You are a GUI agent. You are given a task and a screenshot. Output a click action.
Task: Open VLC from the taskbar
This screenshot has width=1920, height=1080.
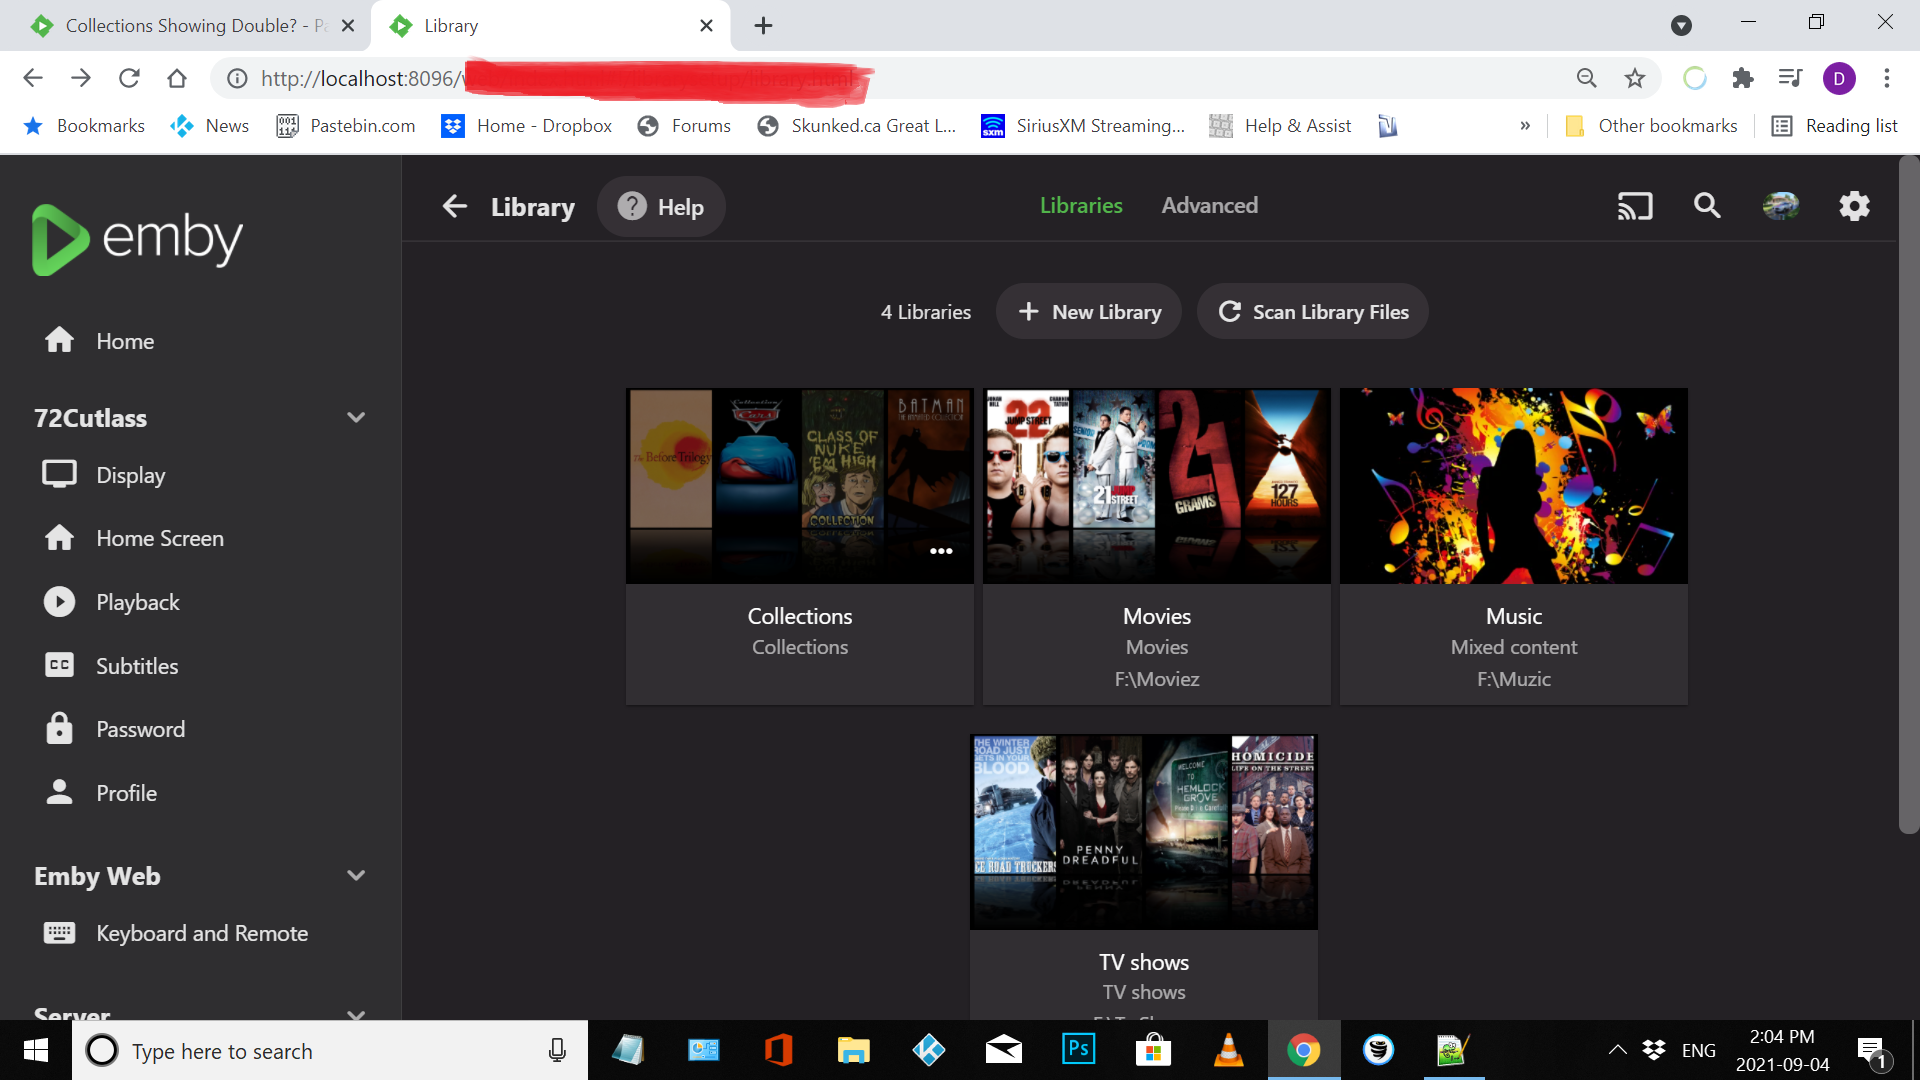[x=1228, y=1051]
